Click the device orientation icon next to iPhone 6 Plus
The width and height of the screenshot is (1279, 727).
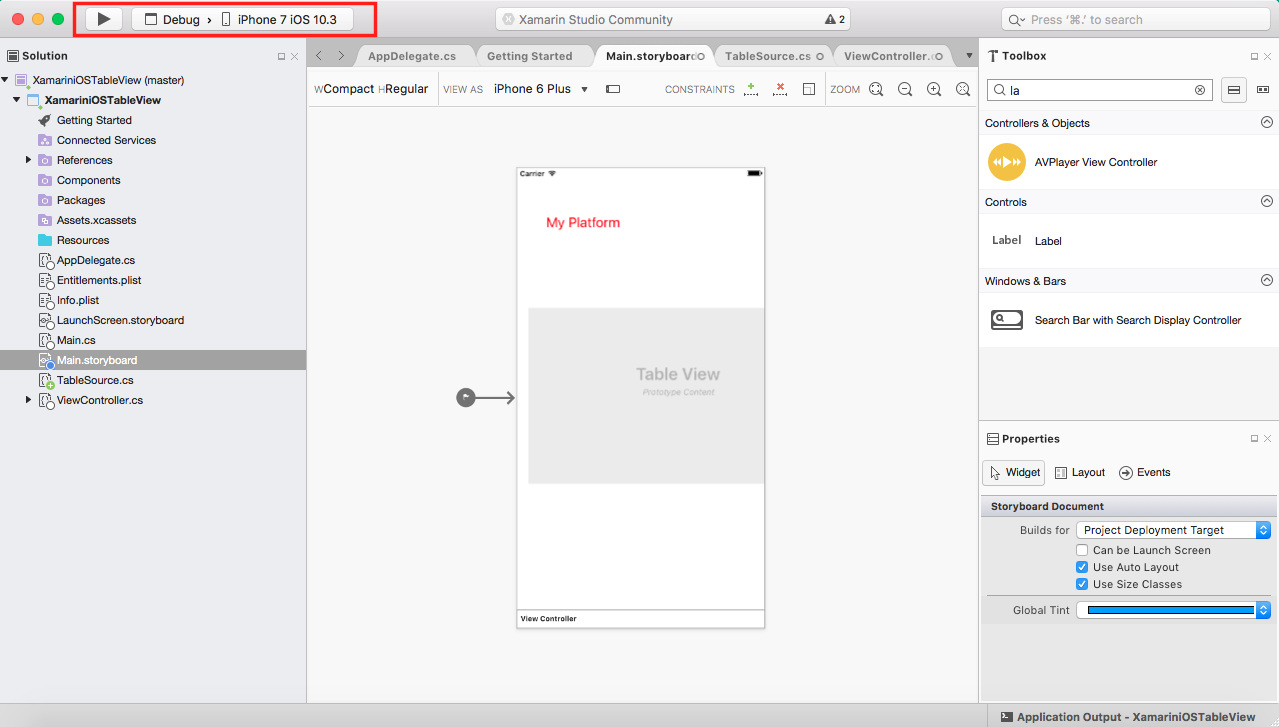point(611,88)
